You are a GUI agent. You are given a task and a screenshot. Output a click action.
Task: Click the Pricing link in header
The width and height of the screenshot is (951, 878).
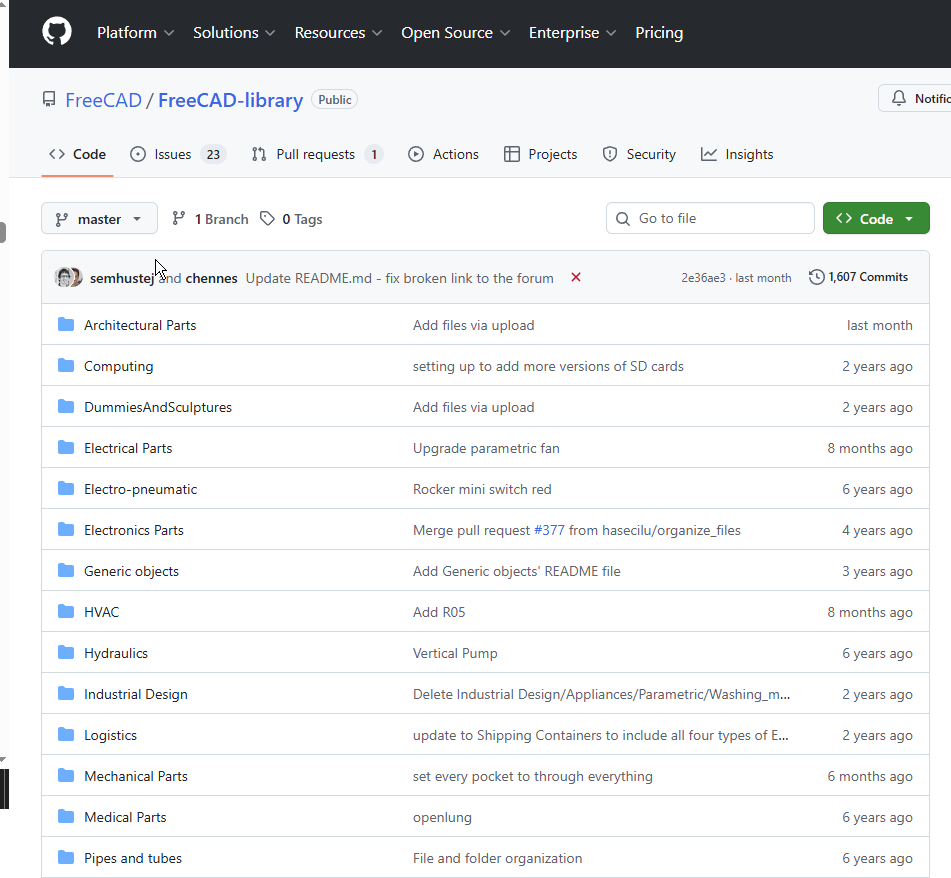point(659,33)
